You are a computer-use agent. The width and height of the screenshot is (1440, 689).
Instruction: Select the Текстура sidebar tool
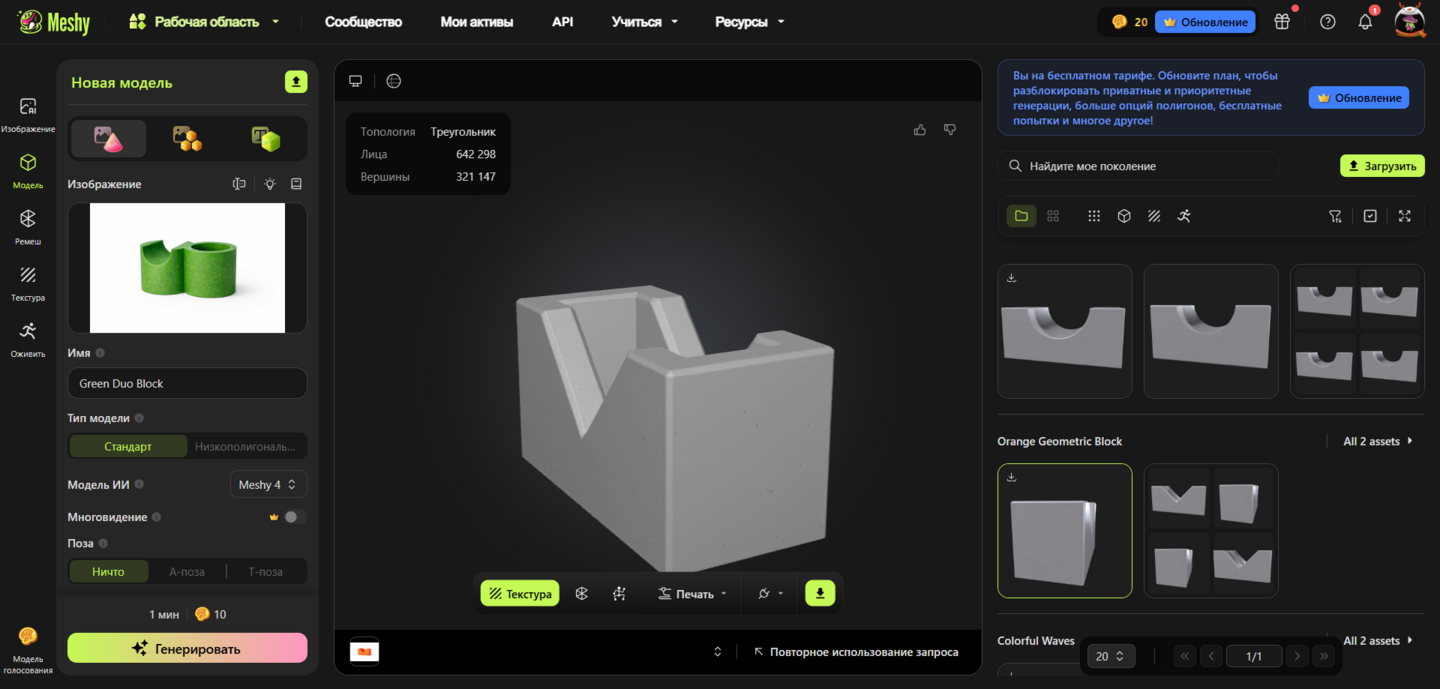[x=28, y=282]
